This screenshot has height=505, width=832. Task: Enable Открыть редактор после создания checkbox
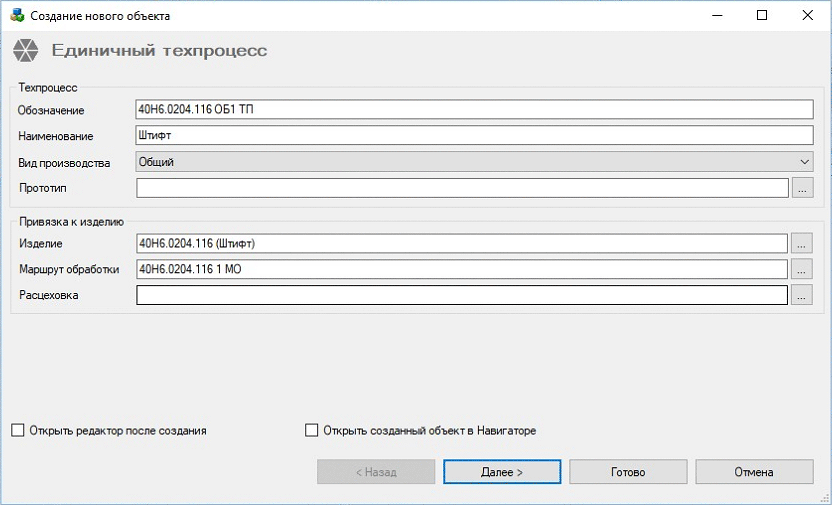[x=18, y=431]
